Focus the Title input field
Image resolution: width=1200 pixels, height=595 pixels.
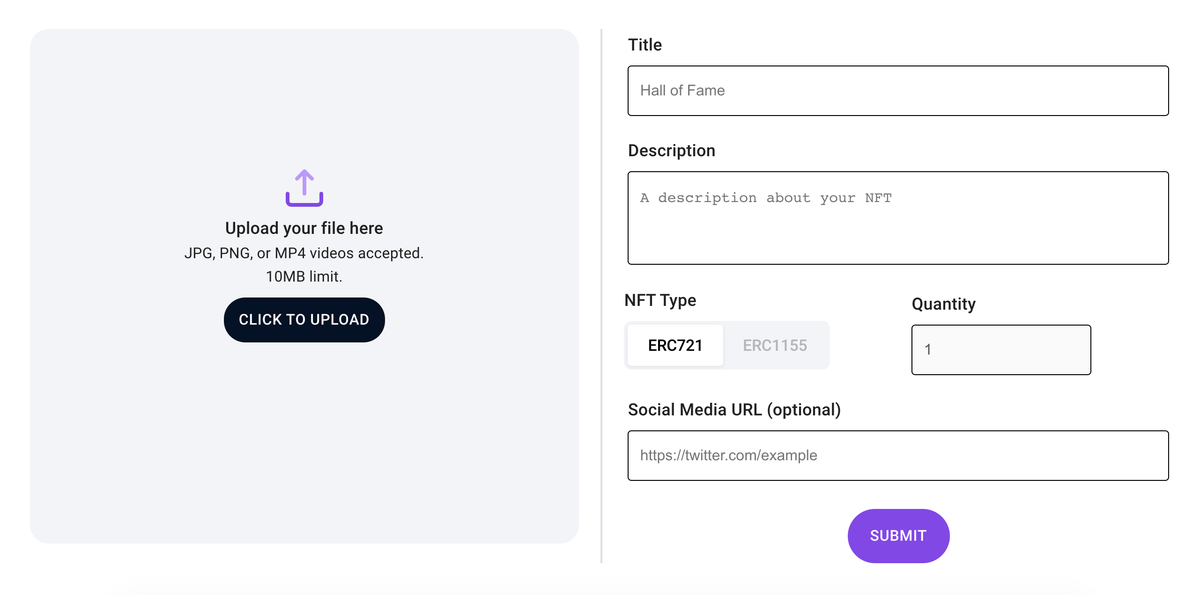[x=898, y=90]
